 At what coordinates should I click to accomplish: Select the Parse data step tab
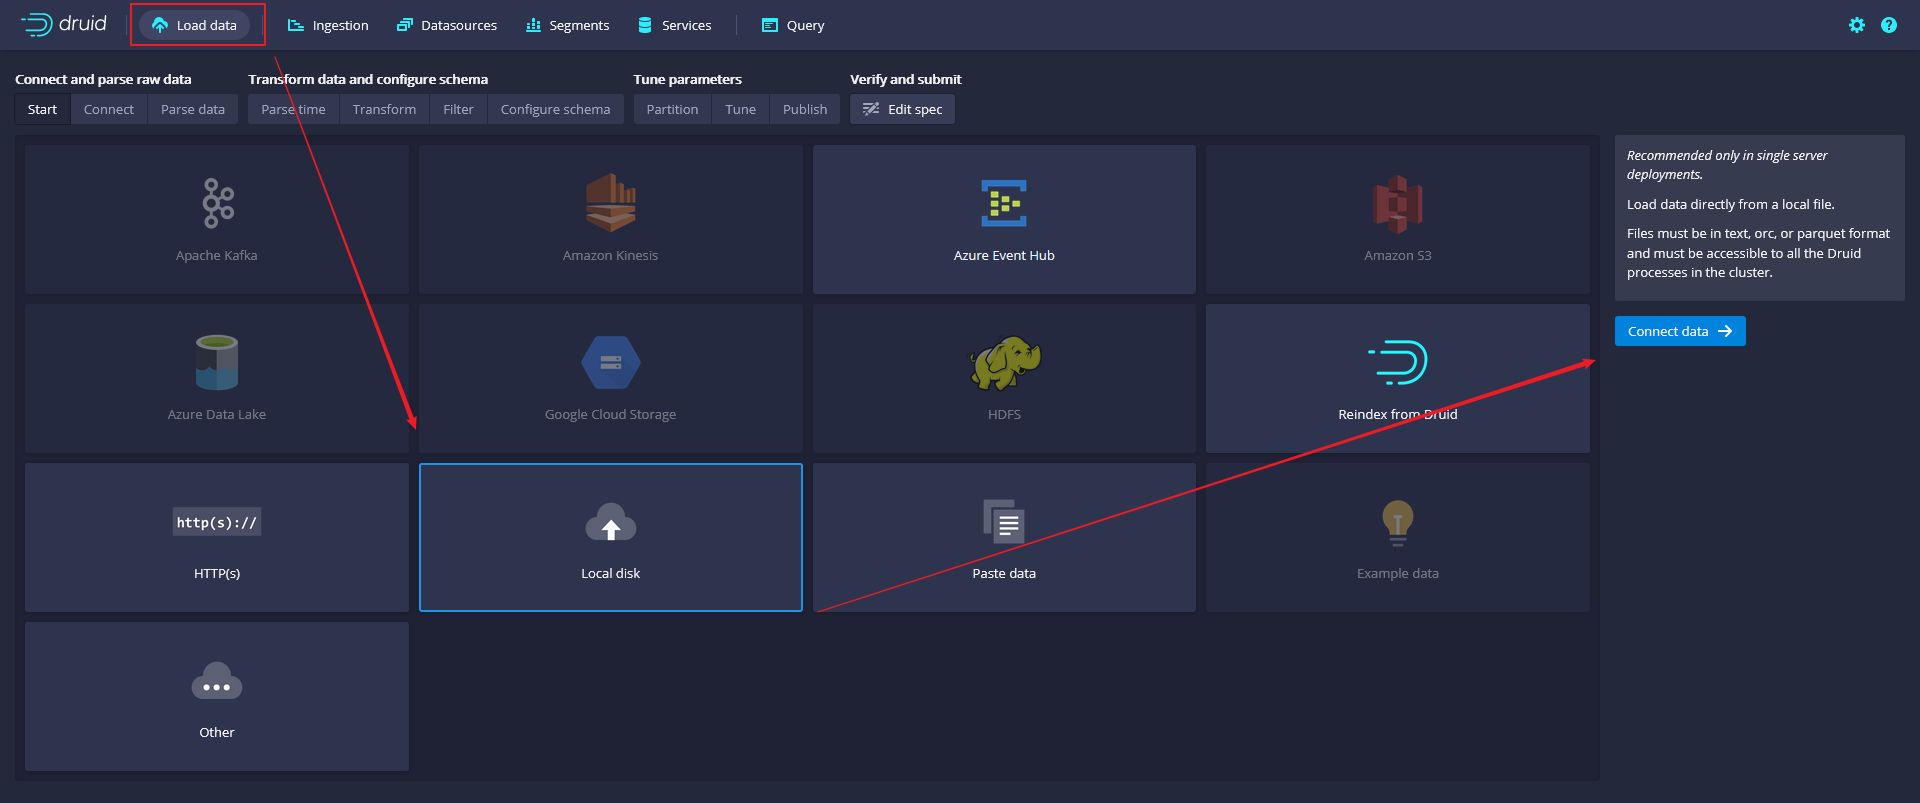coord(193,109)
